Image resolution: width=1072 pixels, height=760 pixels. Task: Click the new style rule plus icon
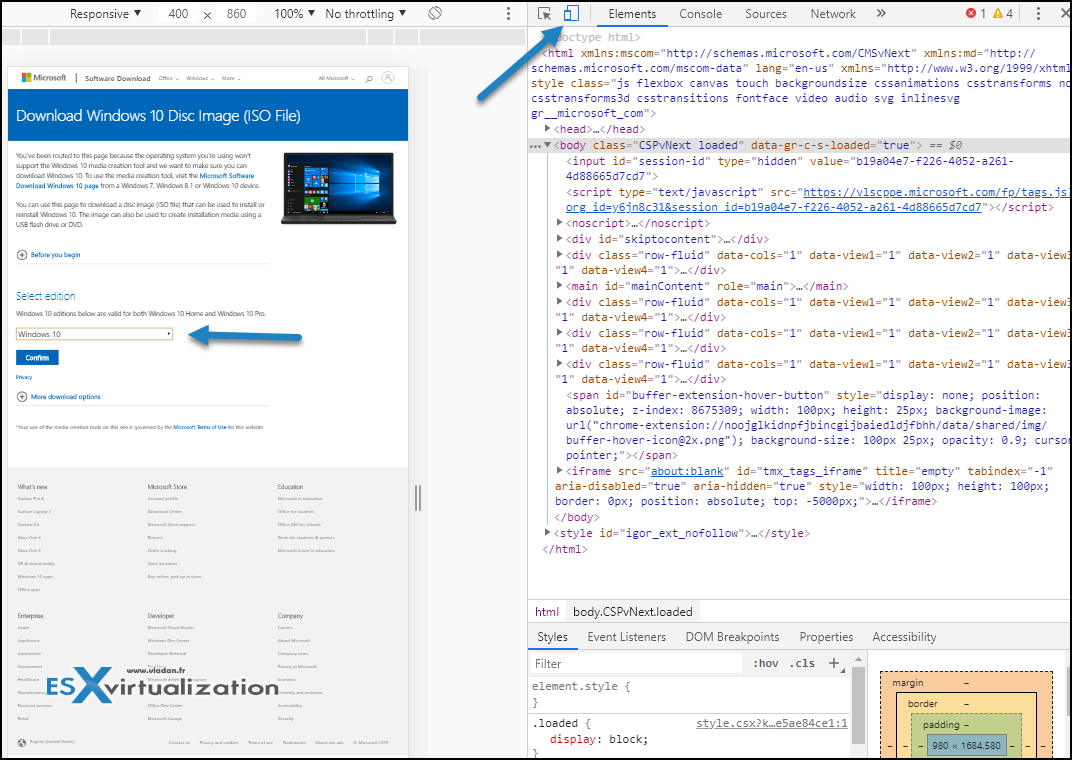[x=835, y=663]
